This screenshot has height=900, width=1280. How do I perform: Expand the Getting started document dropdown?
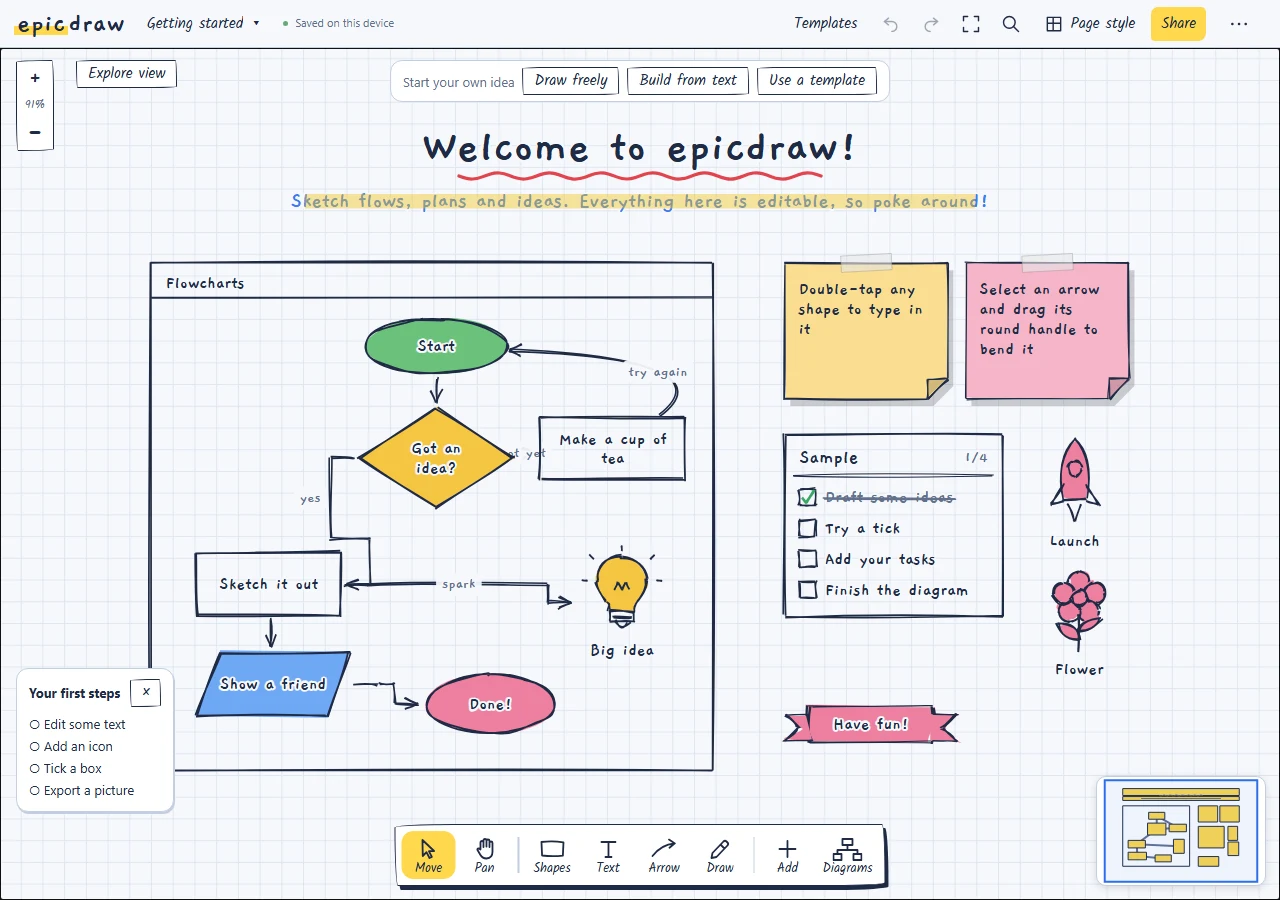(x=203, y=23)
